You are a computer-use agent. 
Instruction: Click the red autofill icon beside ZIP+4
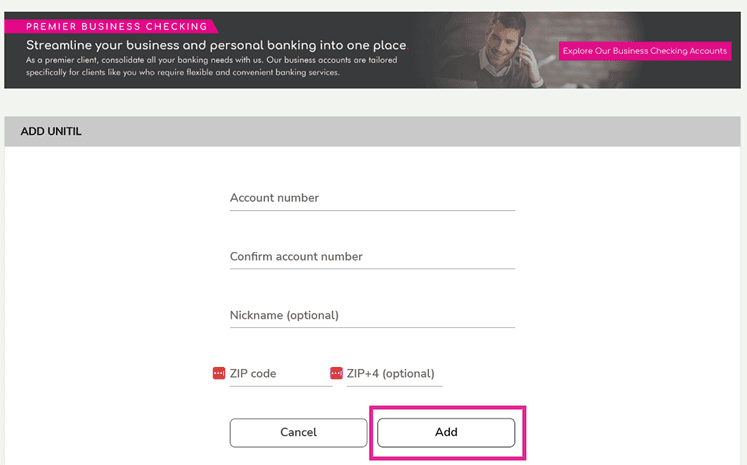coord(336,373)
